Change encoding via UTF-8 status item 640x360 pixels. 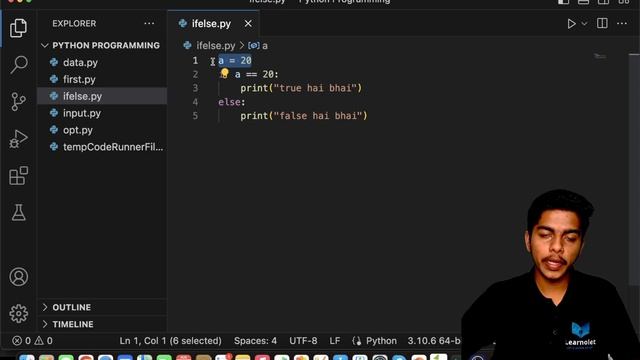pos(303,340)
